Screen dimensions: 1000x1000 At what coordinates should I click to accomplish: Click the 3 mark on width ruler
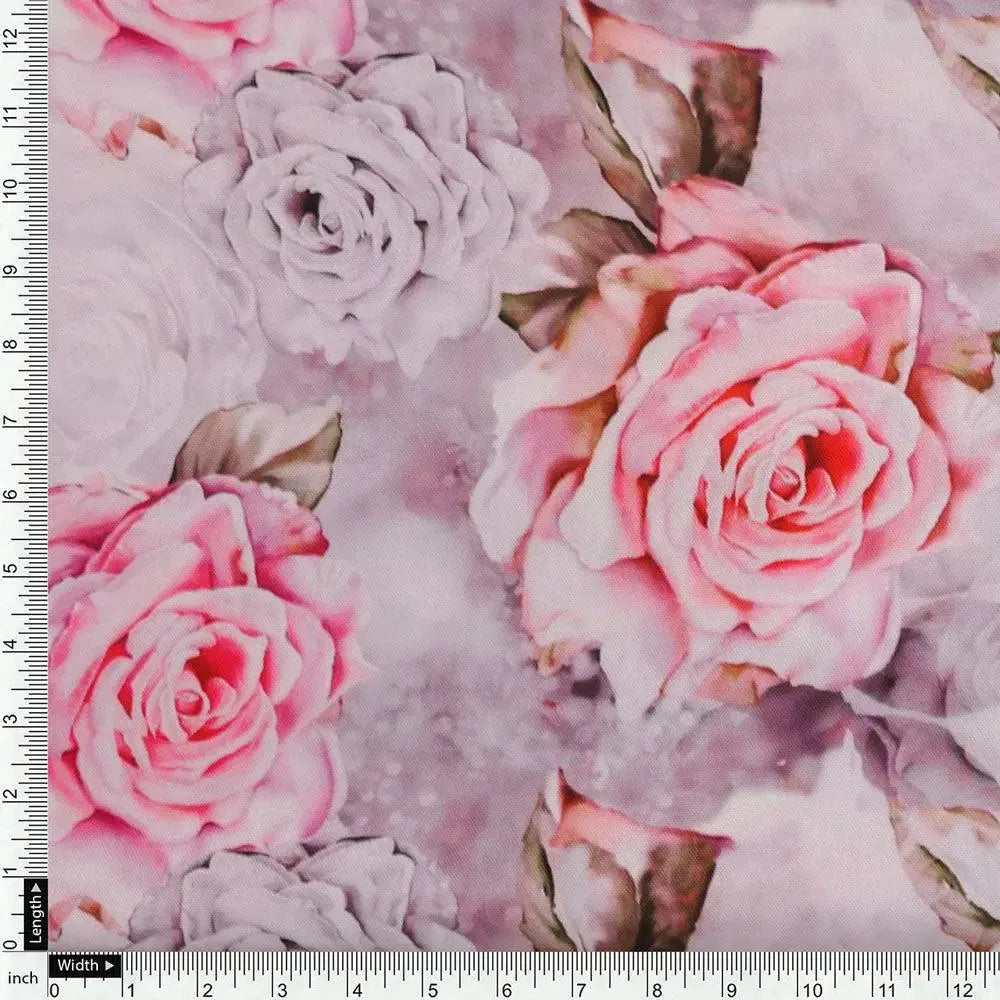(x=281, y=989)
